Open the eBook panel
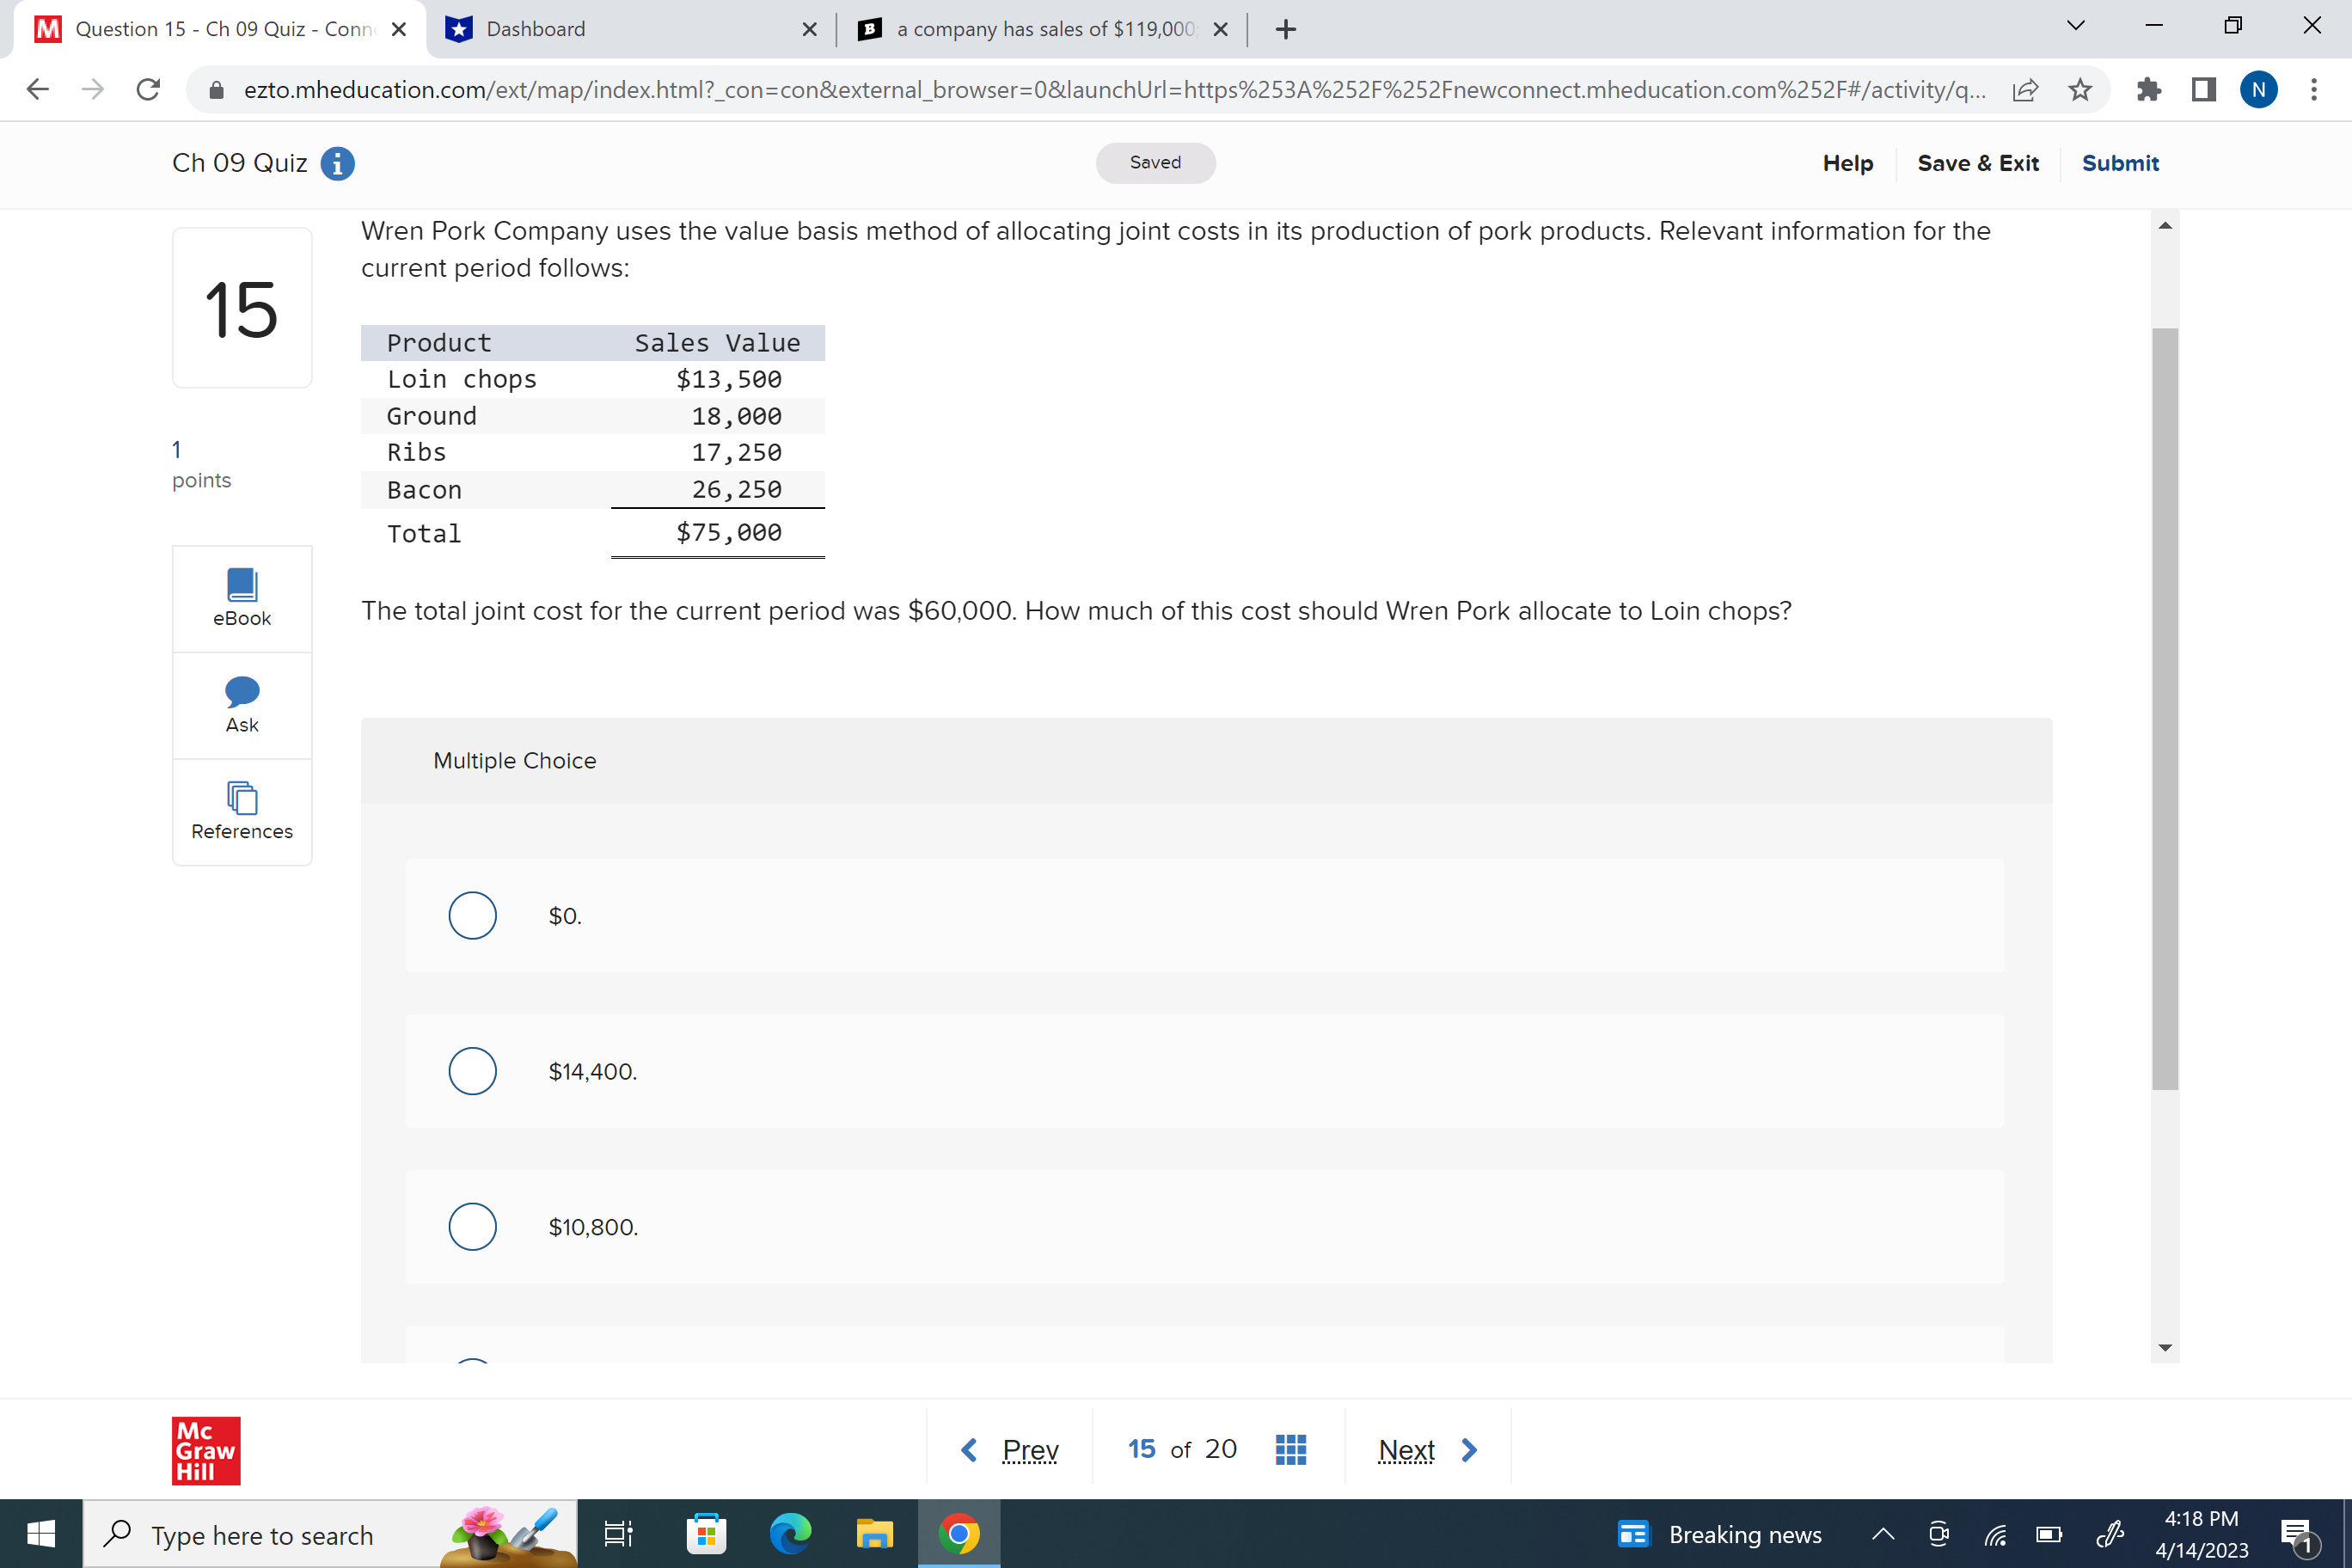2352x1568 pixels. click(x=241, y=597)
